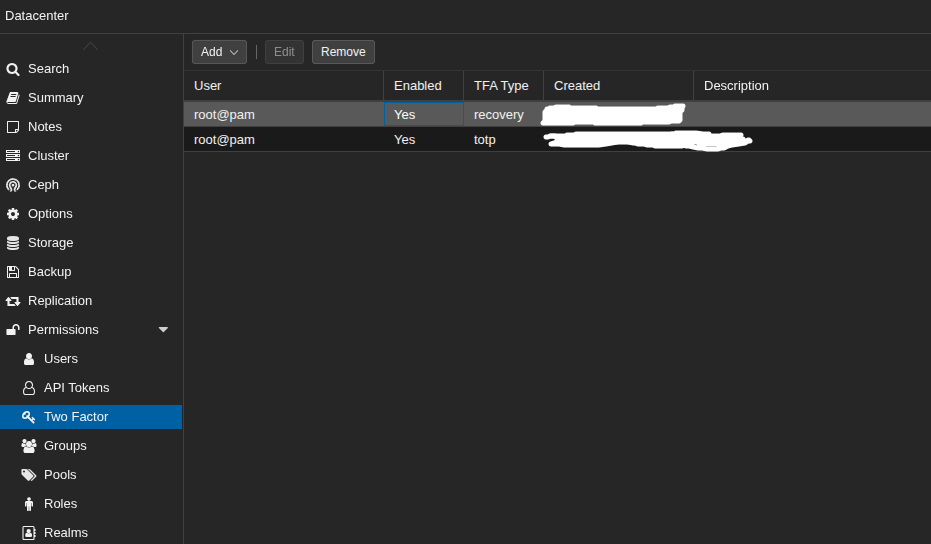
Task: Collapse the Permissions submenu arrow
Action: click(163, 330)
